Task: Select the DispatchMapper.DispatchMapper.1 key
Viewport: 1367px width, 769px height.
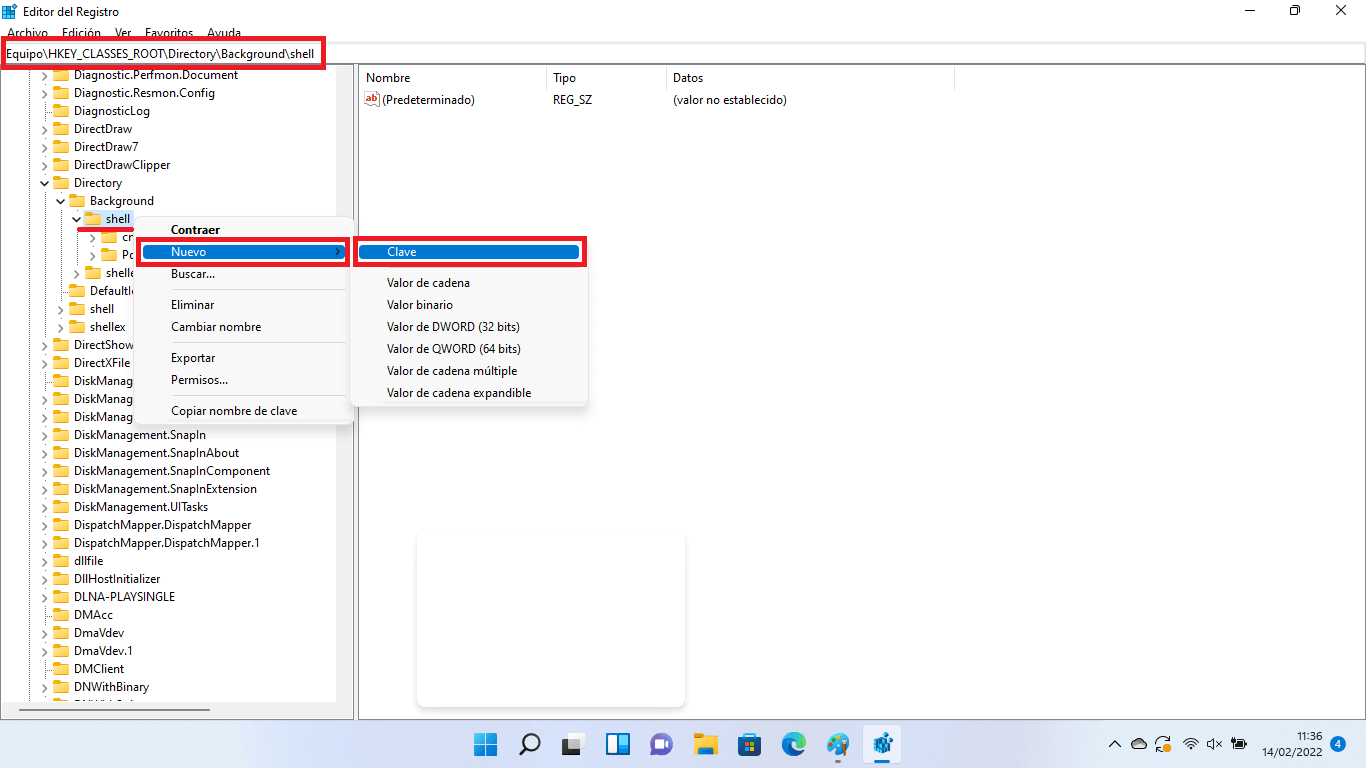Action: pos(166,543)
